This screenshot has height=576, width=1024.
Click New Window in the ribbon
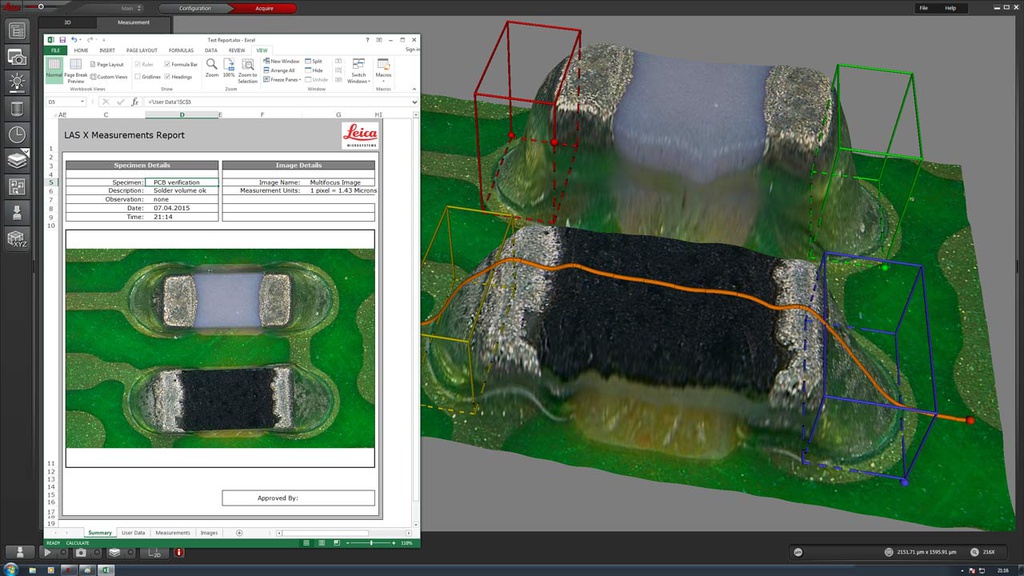pos(281,61)
